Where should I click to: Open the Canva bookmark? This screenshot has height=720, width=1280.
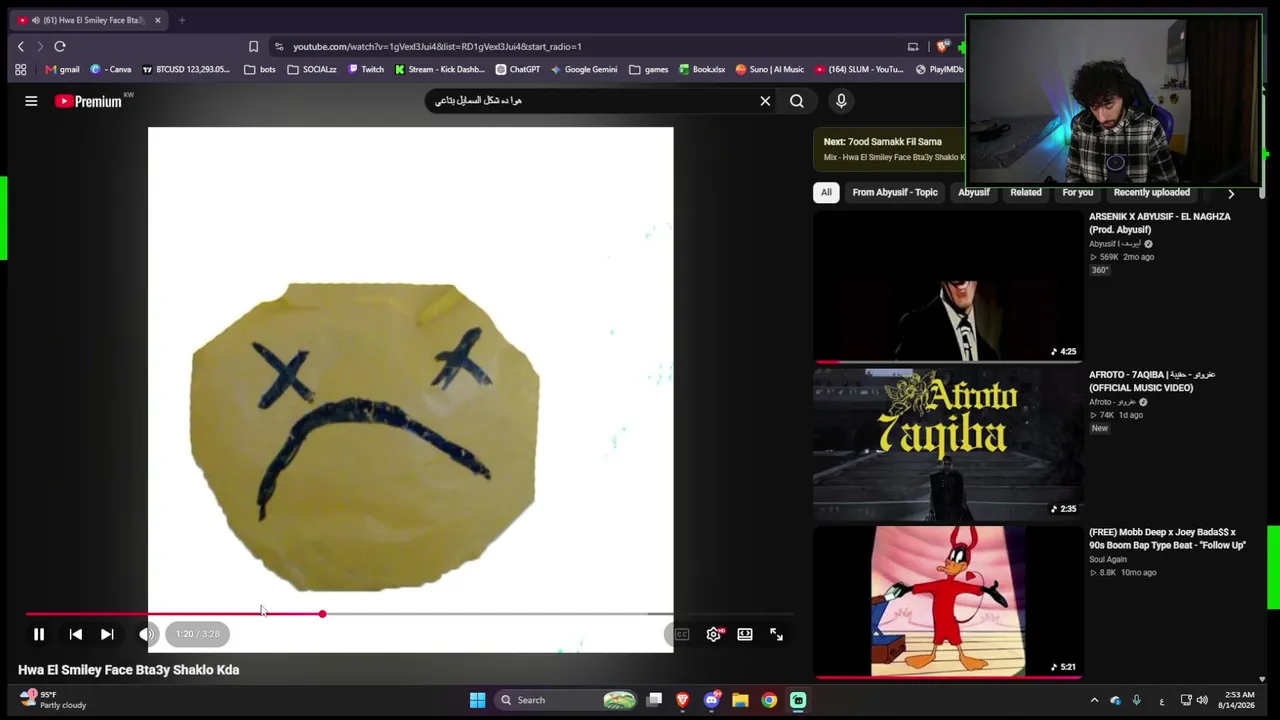111,69
